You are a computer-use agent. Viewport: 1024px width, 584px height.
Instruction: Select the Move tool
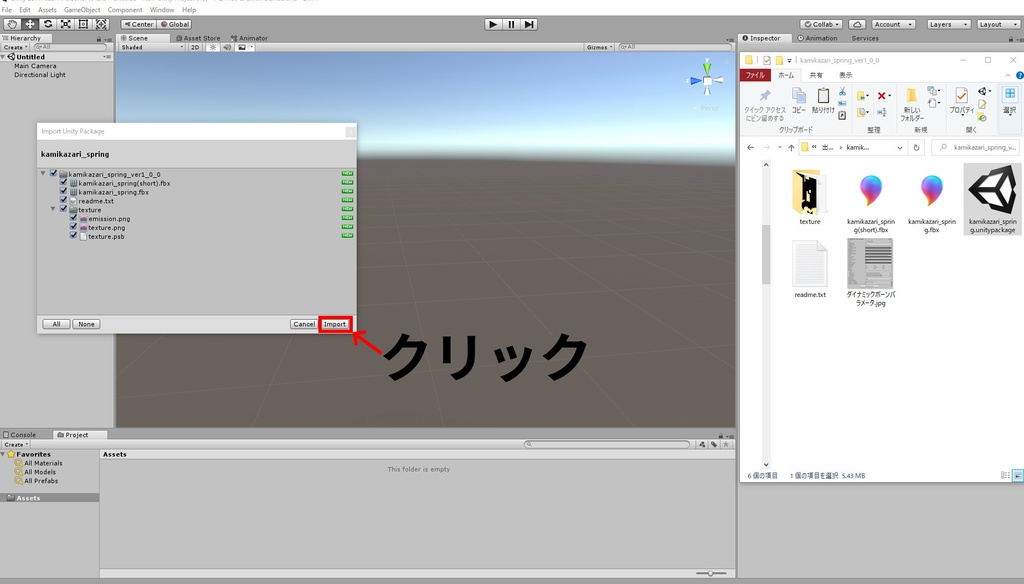[30, 23]
